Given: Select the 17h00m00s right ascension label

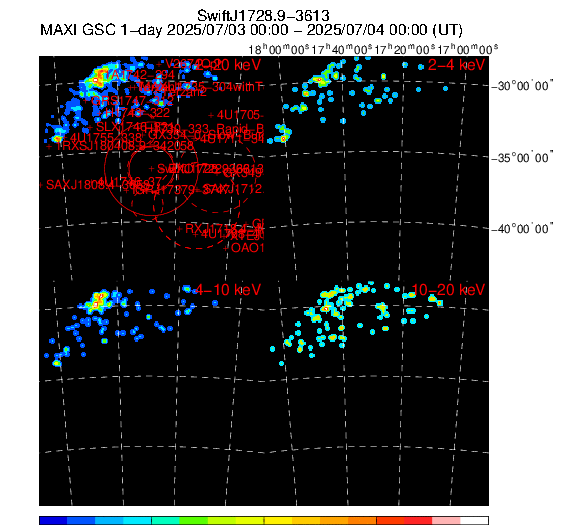Looking at the screenshot, I should tap(467, 48).
